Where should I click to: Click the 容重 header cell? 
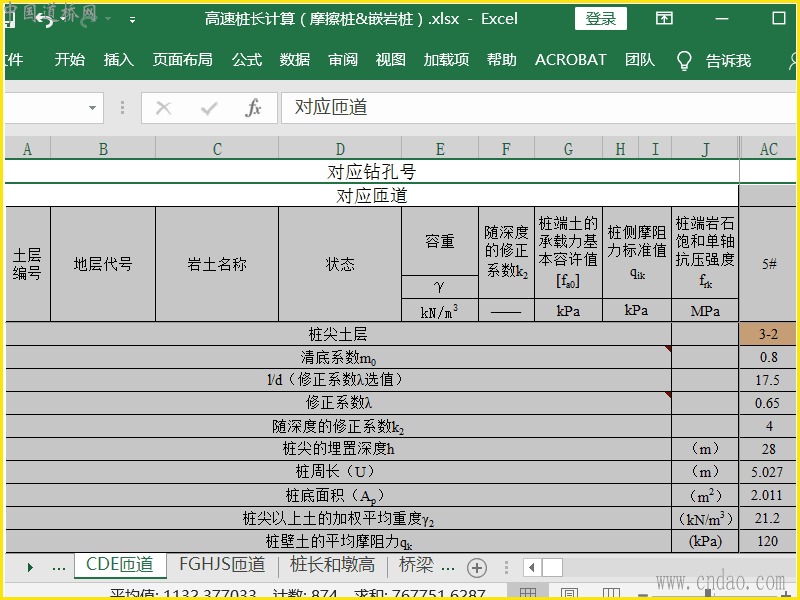coord(440,241)
